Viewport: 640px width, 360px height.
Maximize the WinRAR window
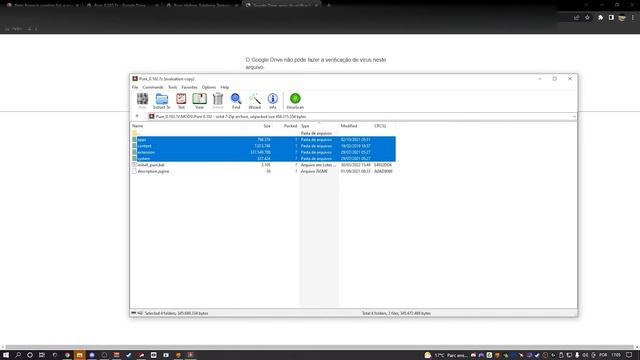tap(555, 79)
